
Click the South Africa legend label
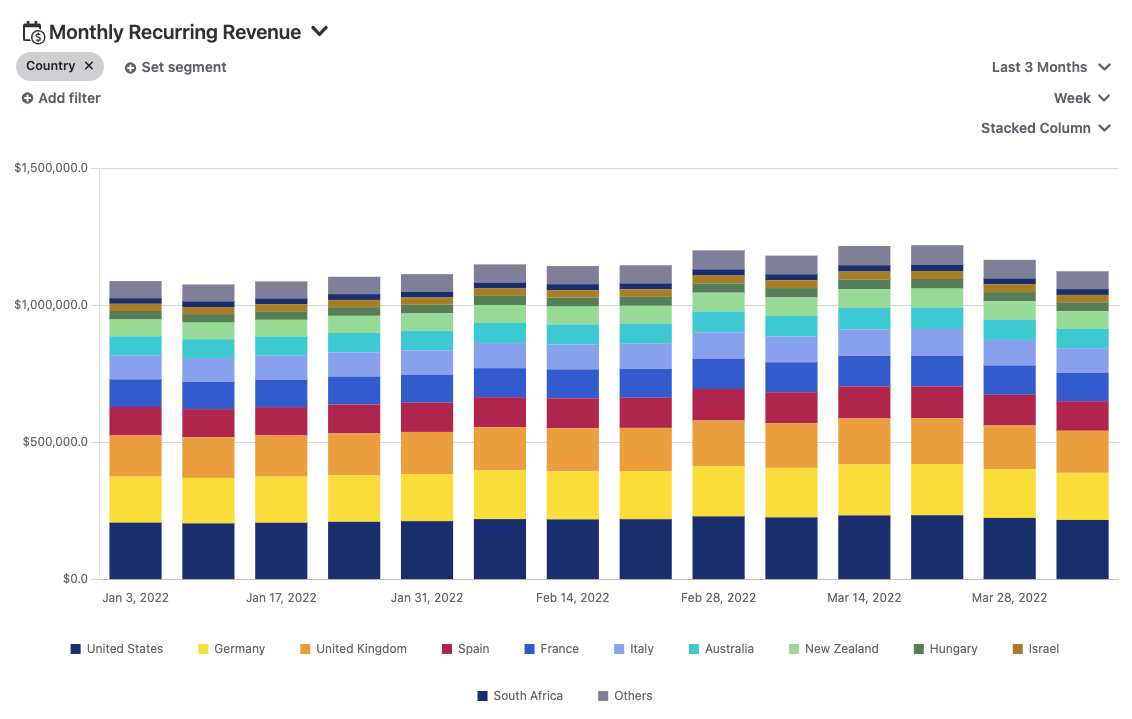click(x=528, y=696)
